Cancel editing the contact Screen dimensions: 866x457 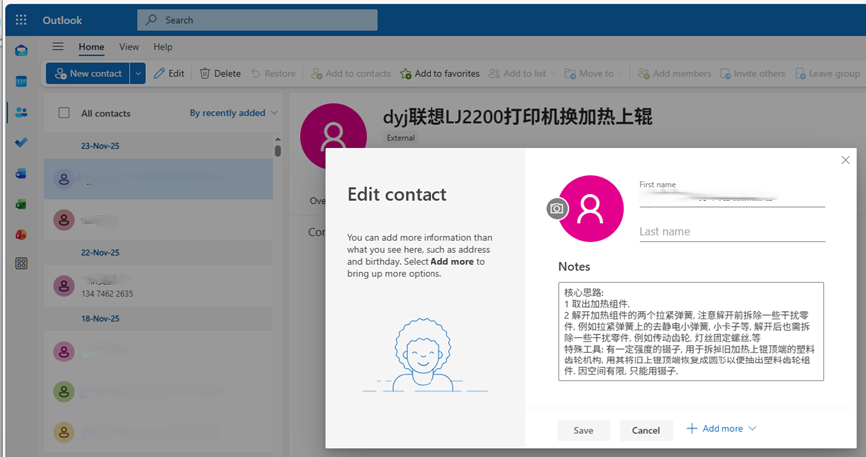(646, 430)
